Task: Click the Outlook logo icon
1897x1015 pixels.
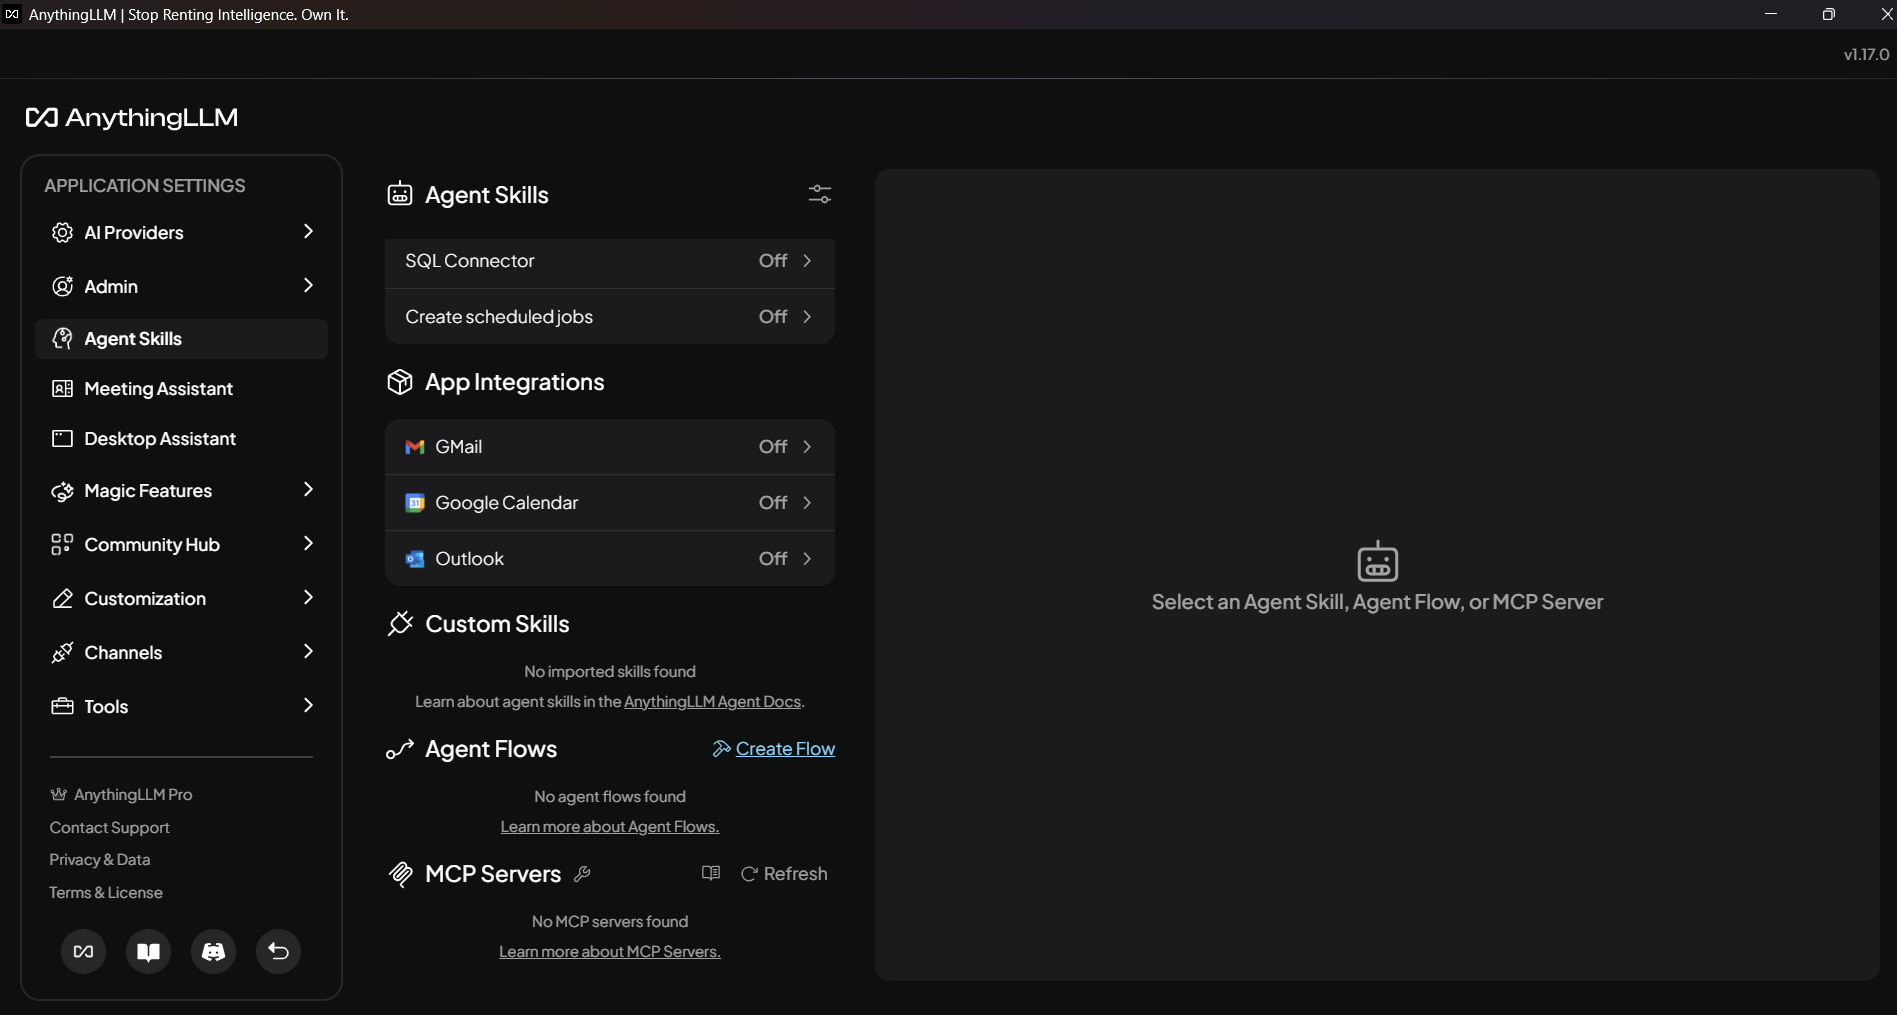Action: (415, 559)
